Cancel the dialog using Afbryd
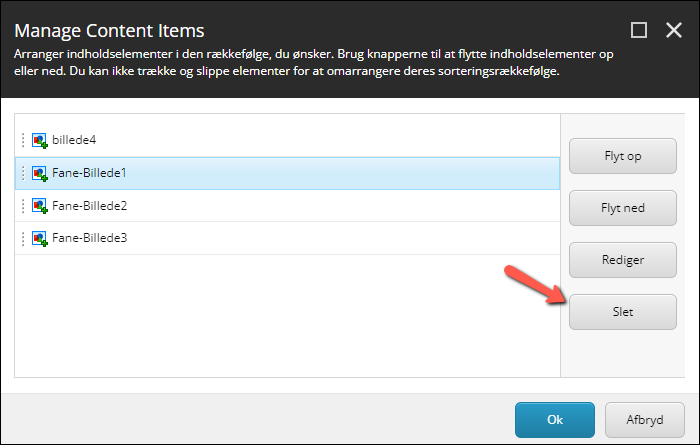 (x=645, y=420)
